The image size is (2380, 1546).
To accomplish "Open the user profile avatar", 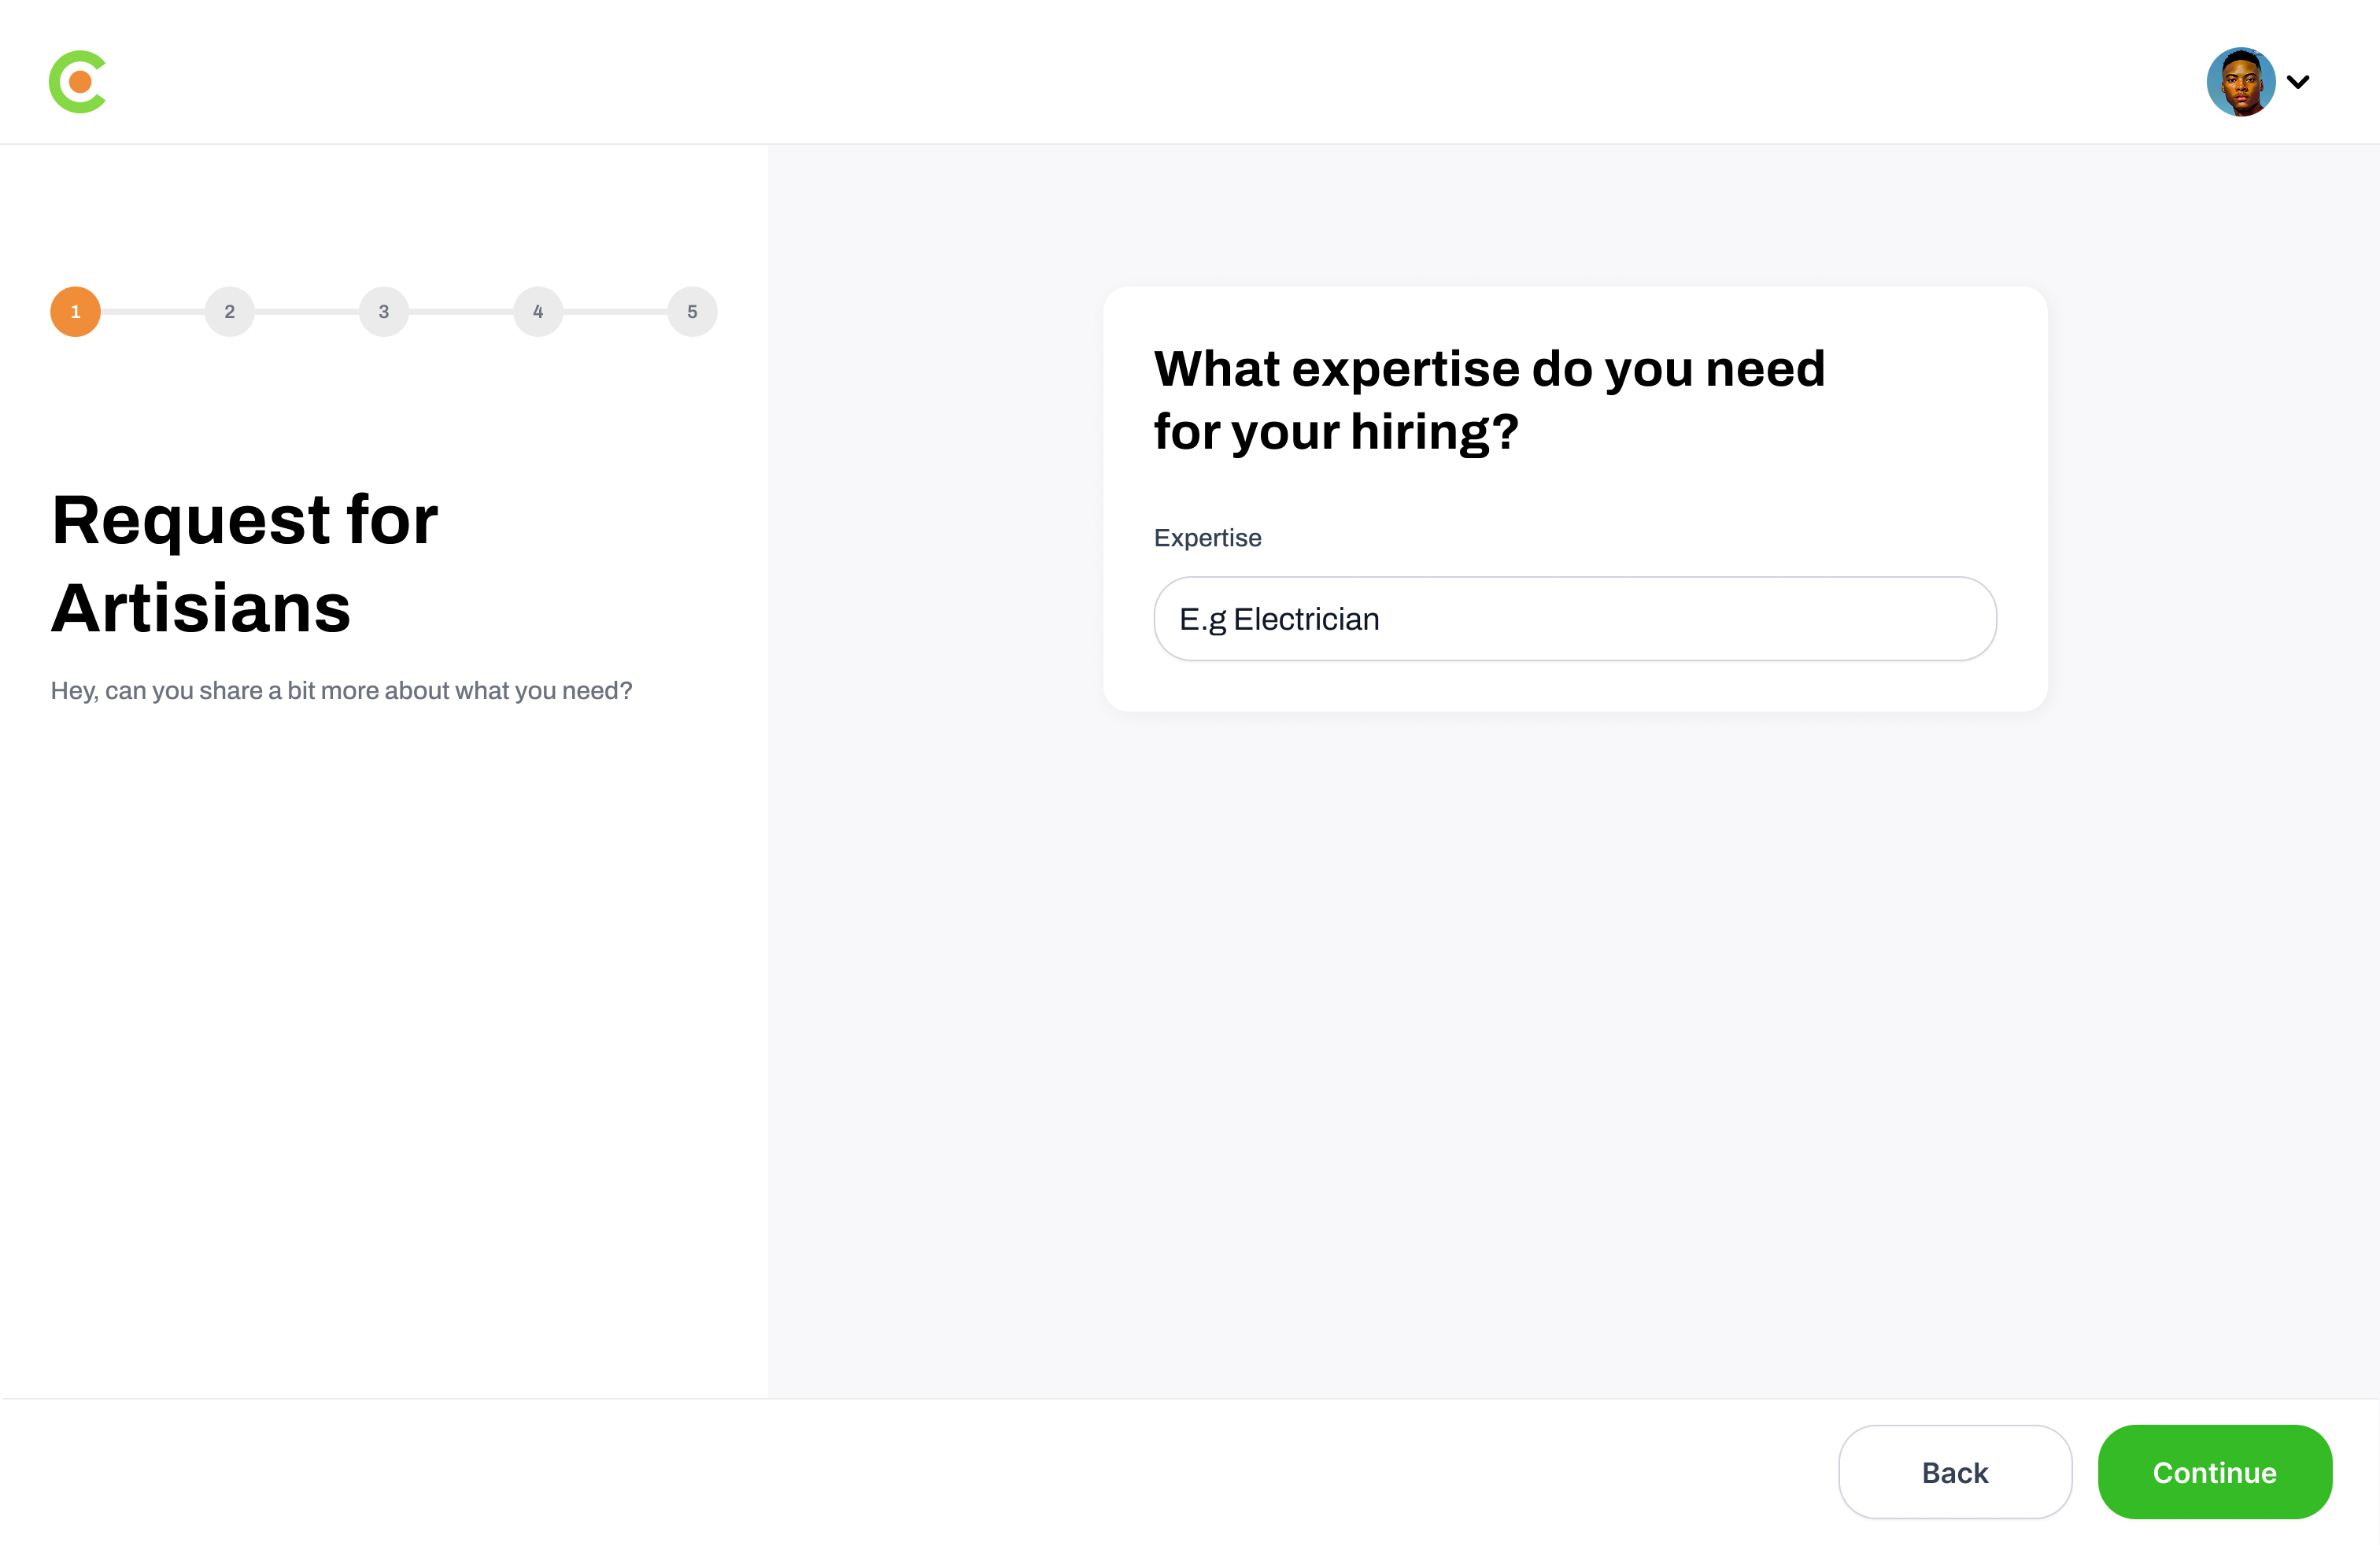I will click(2240, 82).
